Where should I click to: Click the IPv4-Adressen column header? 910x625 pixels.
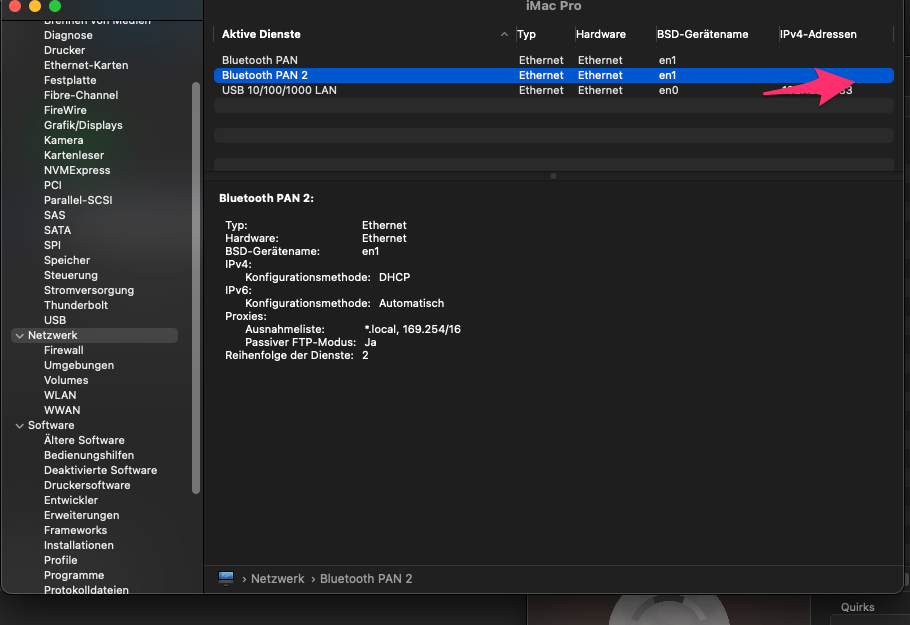click(818, 34)
